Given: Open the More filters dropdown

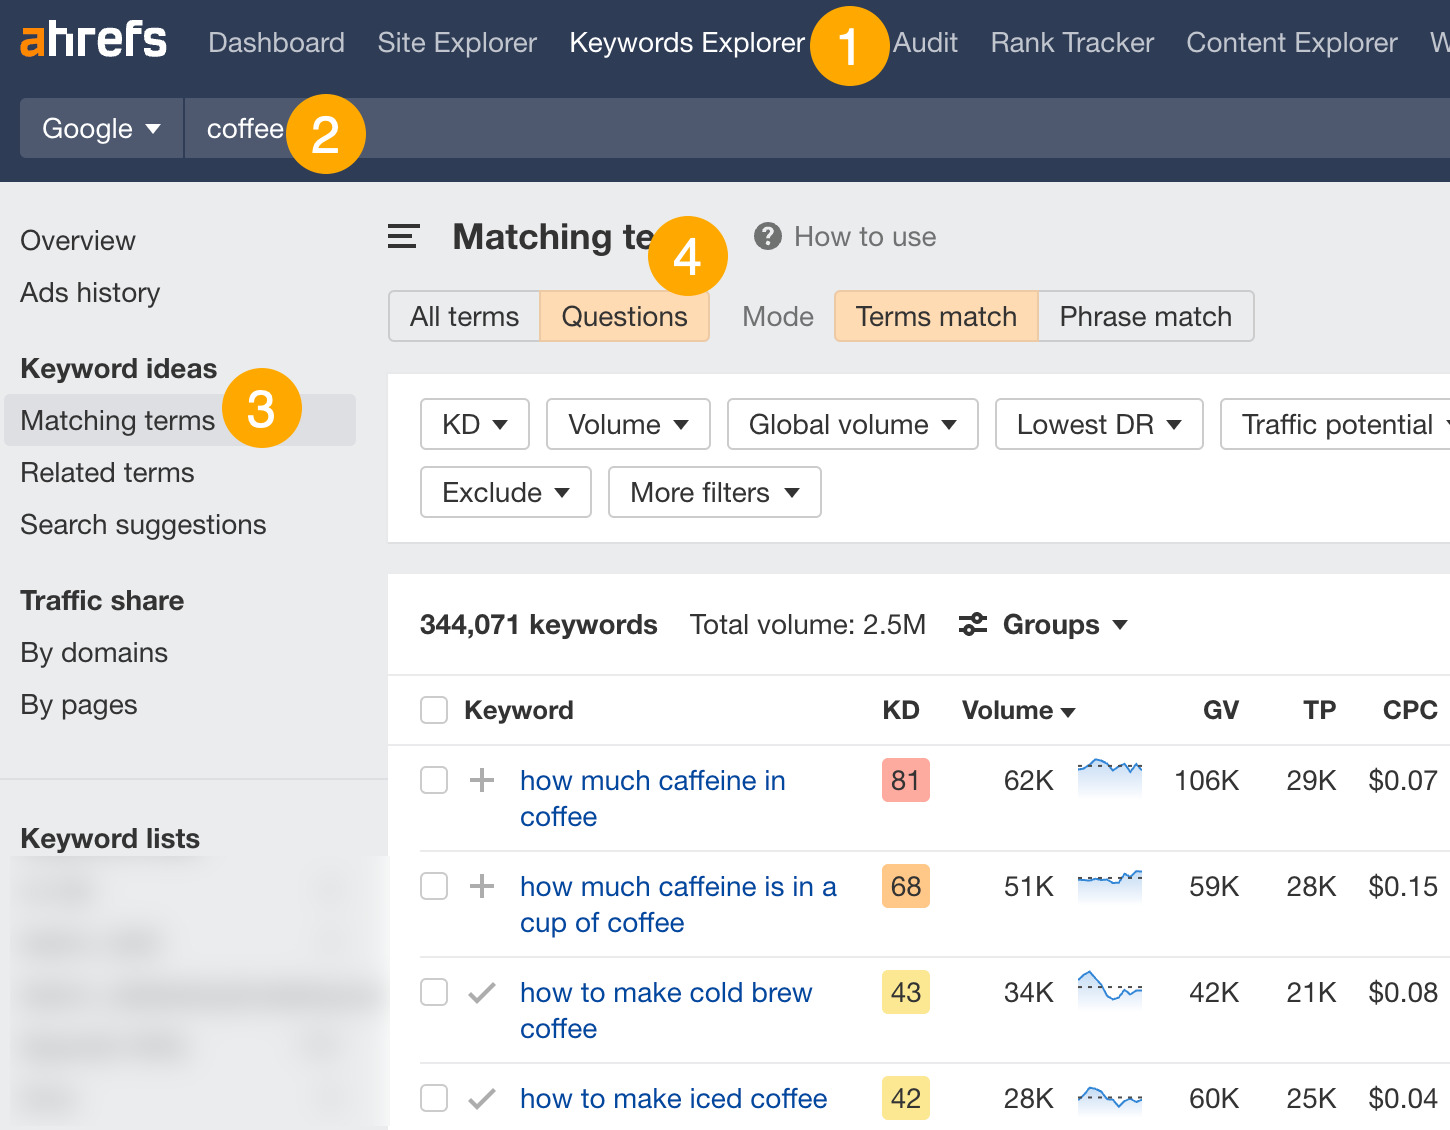Looking at the screenshot, I should click(x=714, y=492).
